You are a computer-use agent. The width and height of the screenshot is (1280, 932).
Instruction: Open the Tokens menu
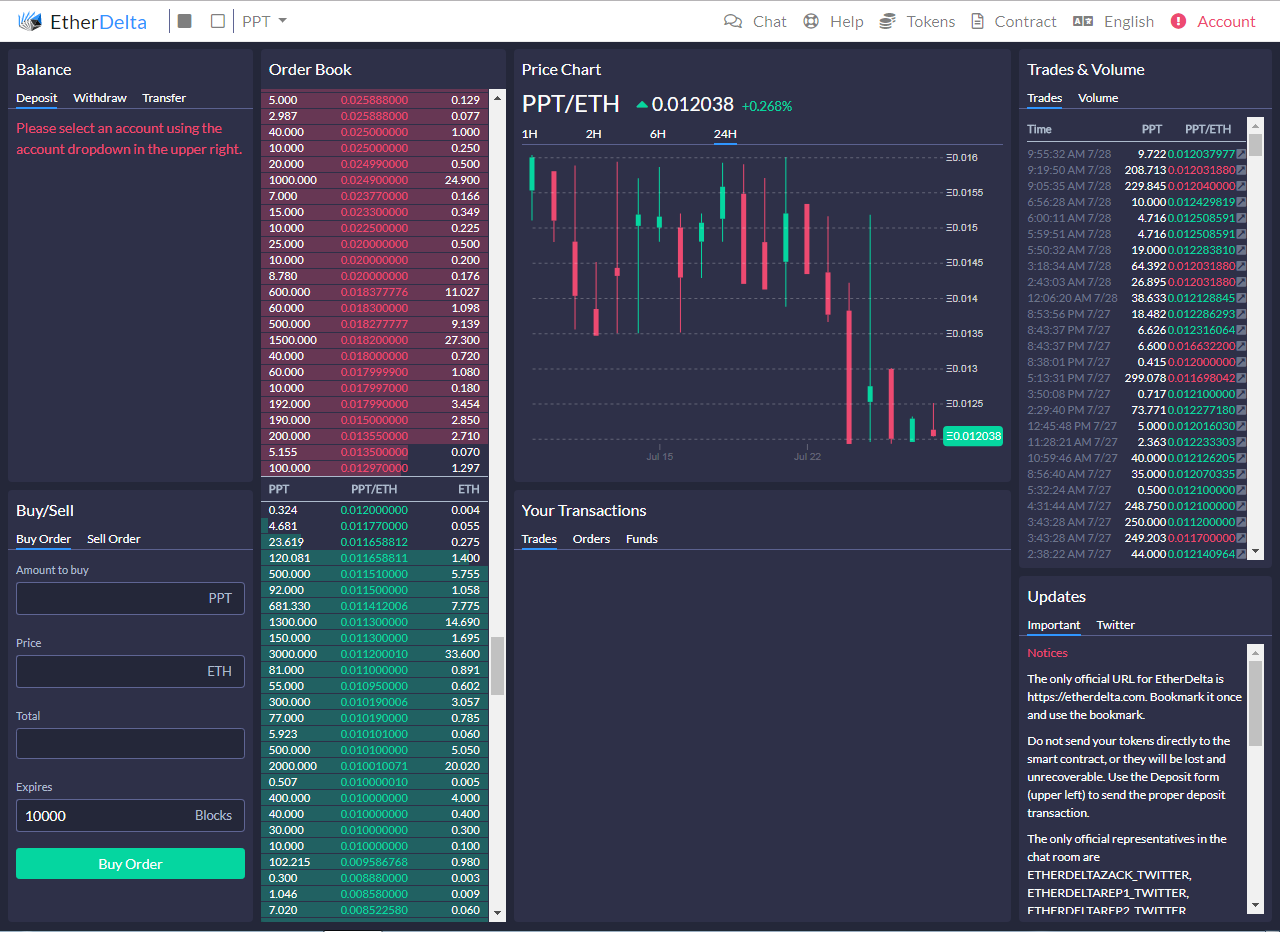(931, 21)
